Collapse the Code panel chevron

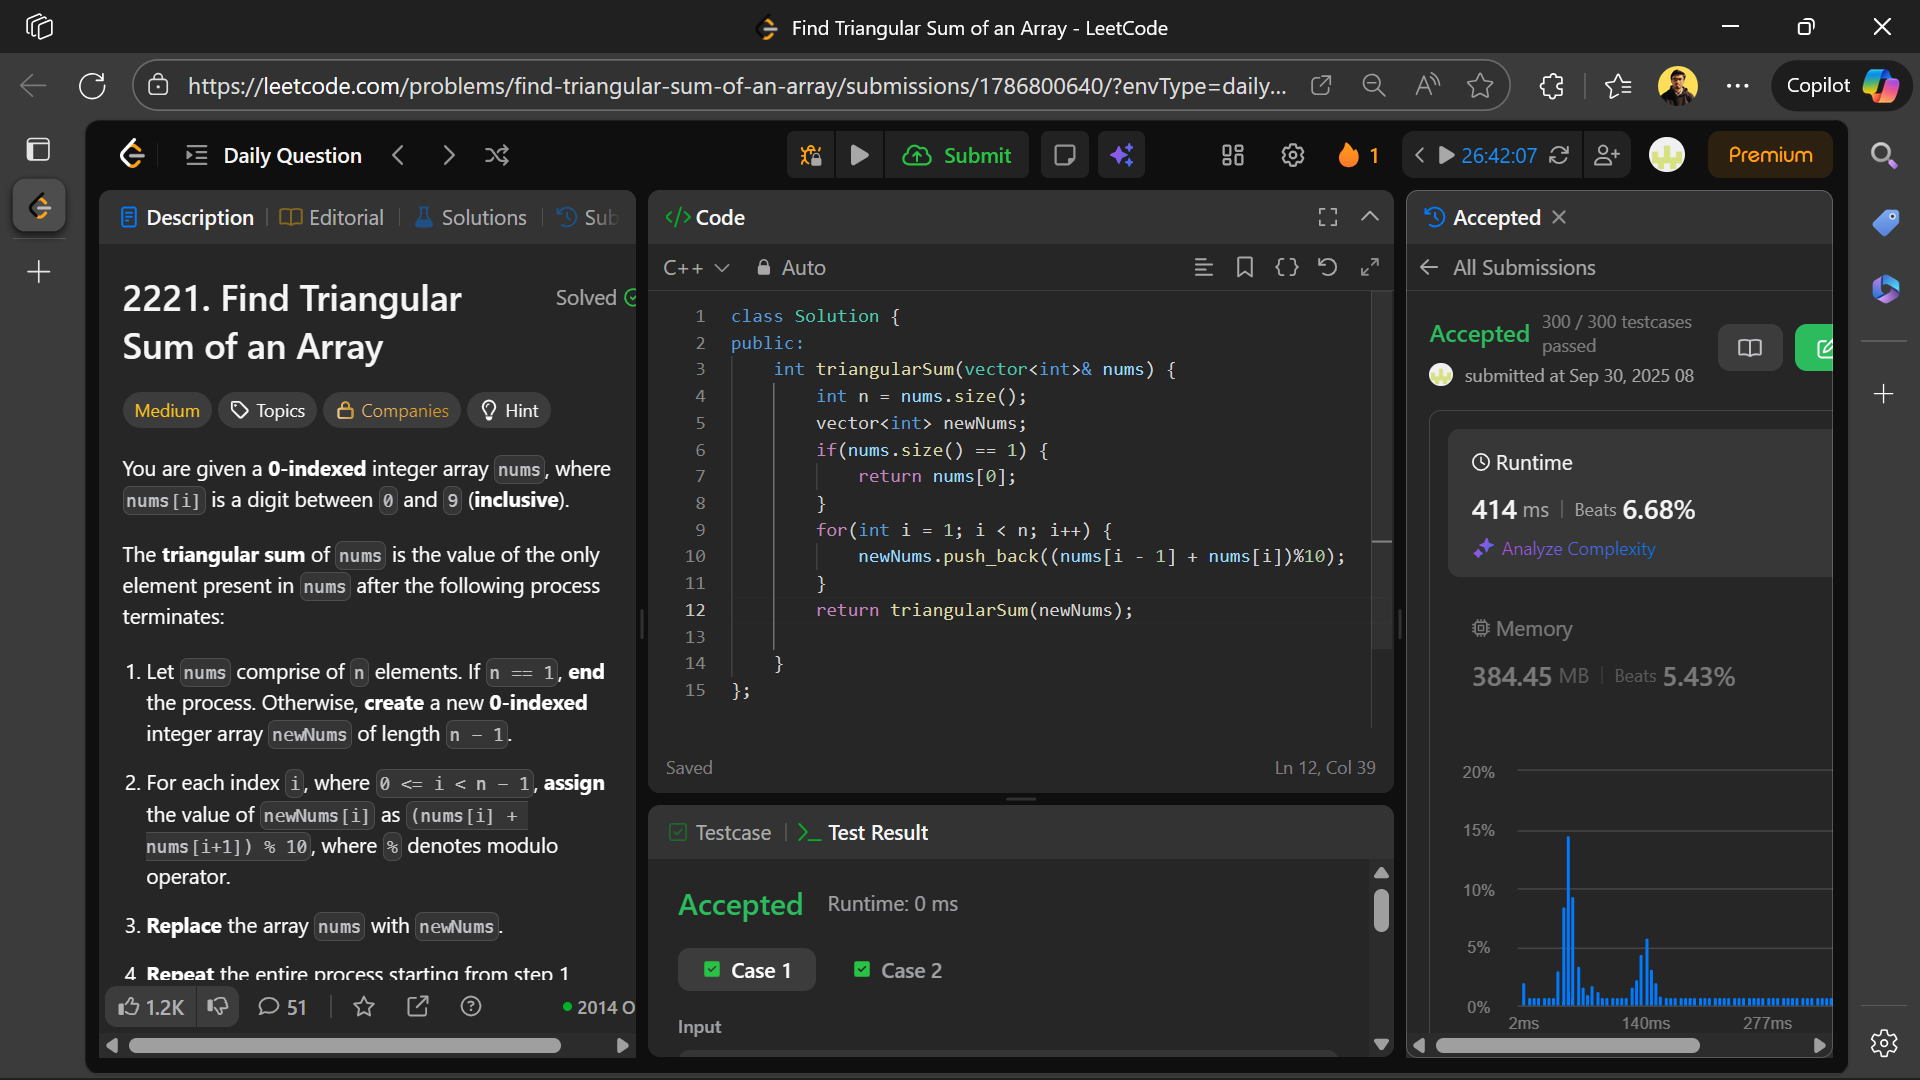(1370, 217)
